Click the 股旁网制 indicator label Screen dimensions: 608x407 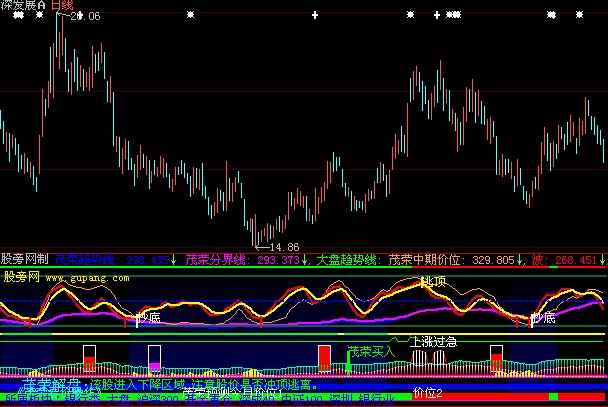click(x=24, y=259)
